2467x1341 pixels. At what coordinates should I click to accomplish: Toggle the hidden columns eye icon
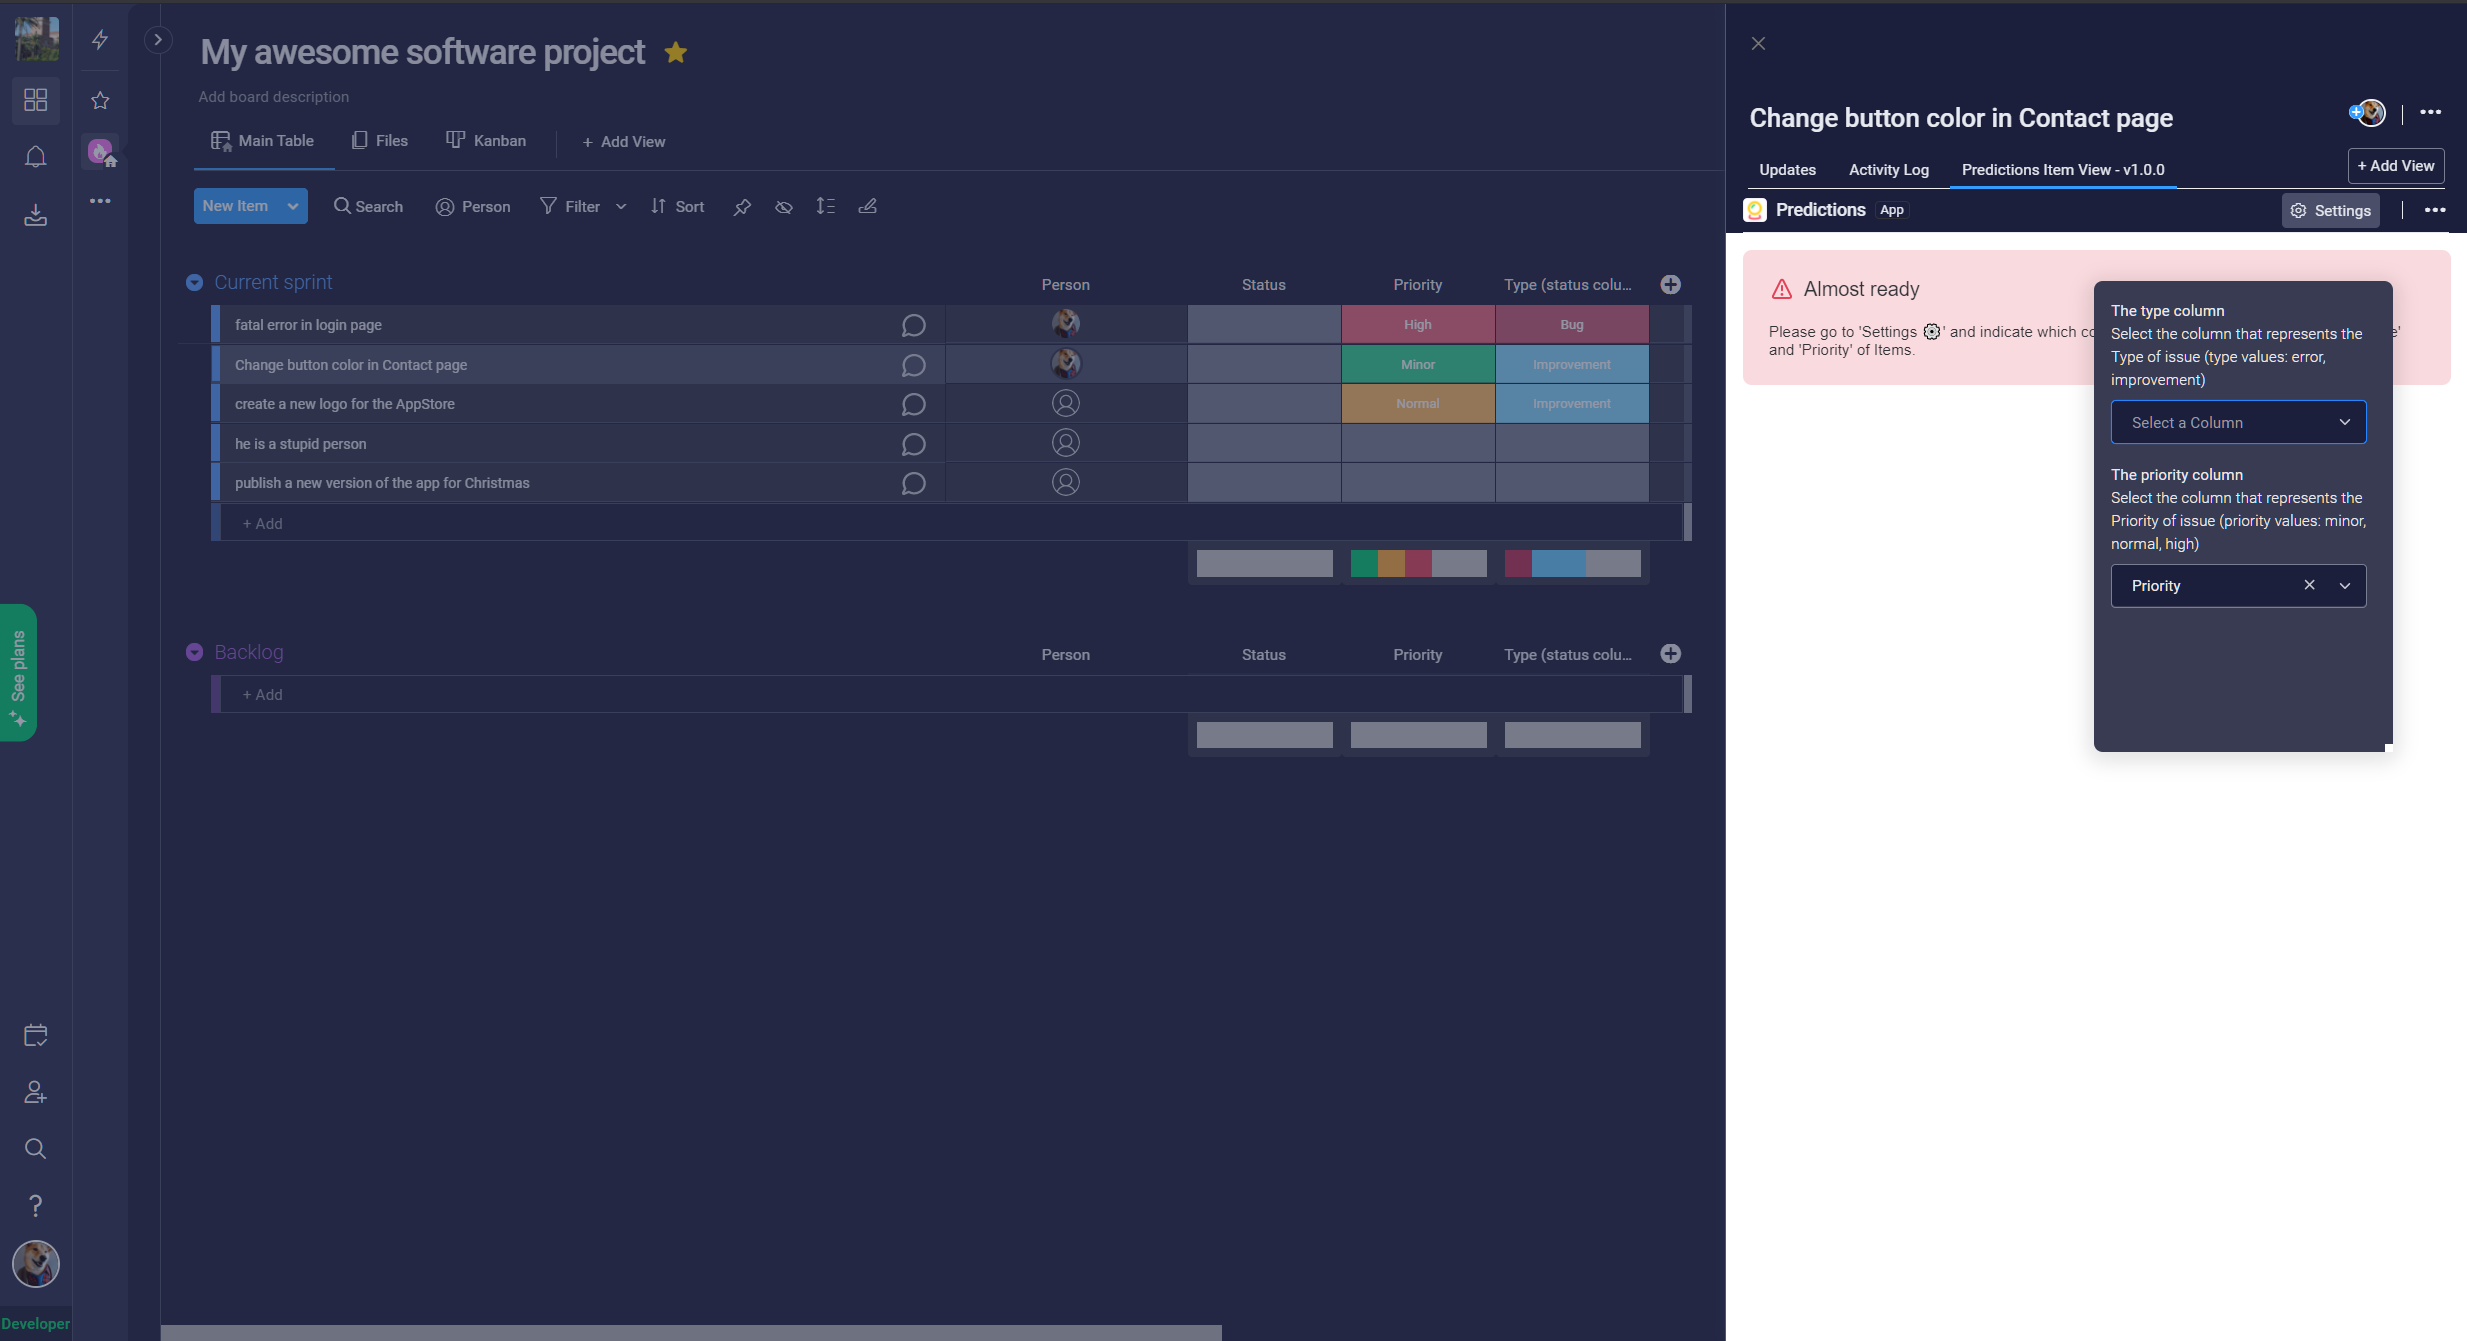(x=784, y=207)
